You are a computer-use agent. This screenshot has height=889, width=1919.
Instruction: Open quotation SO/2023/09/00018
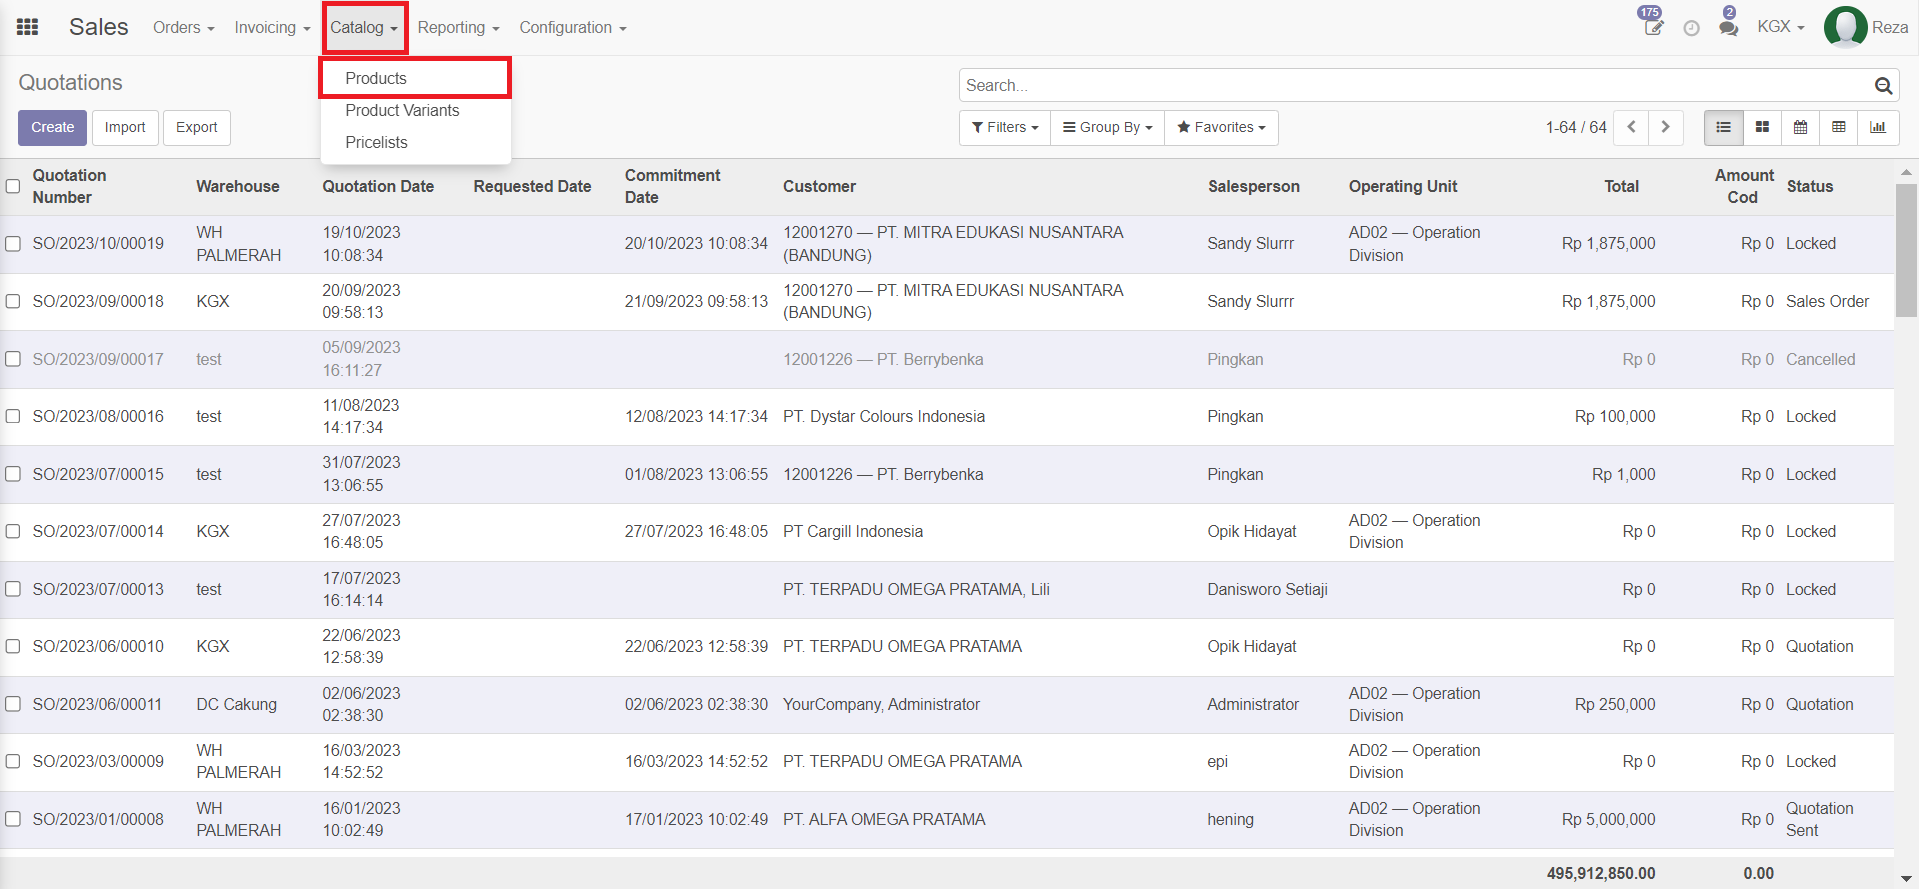[98, 301]
